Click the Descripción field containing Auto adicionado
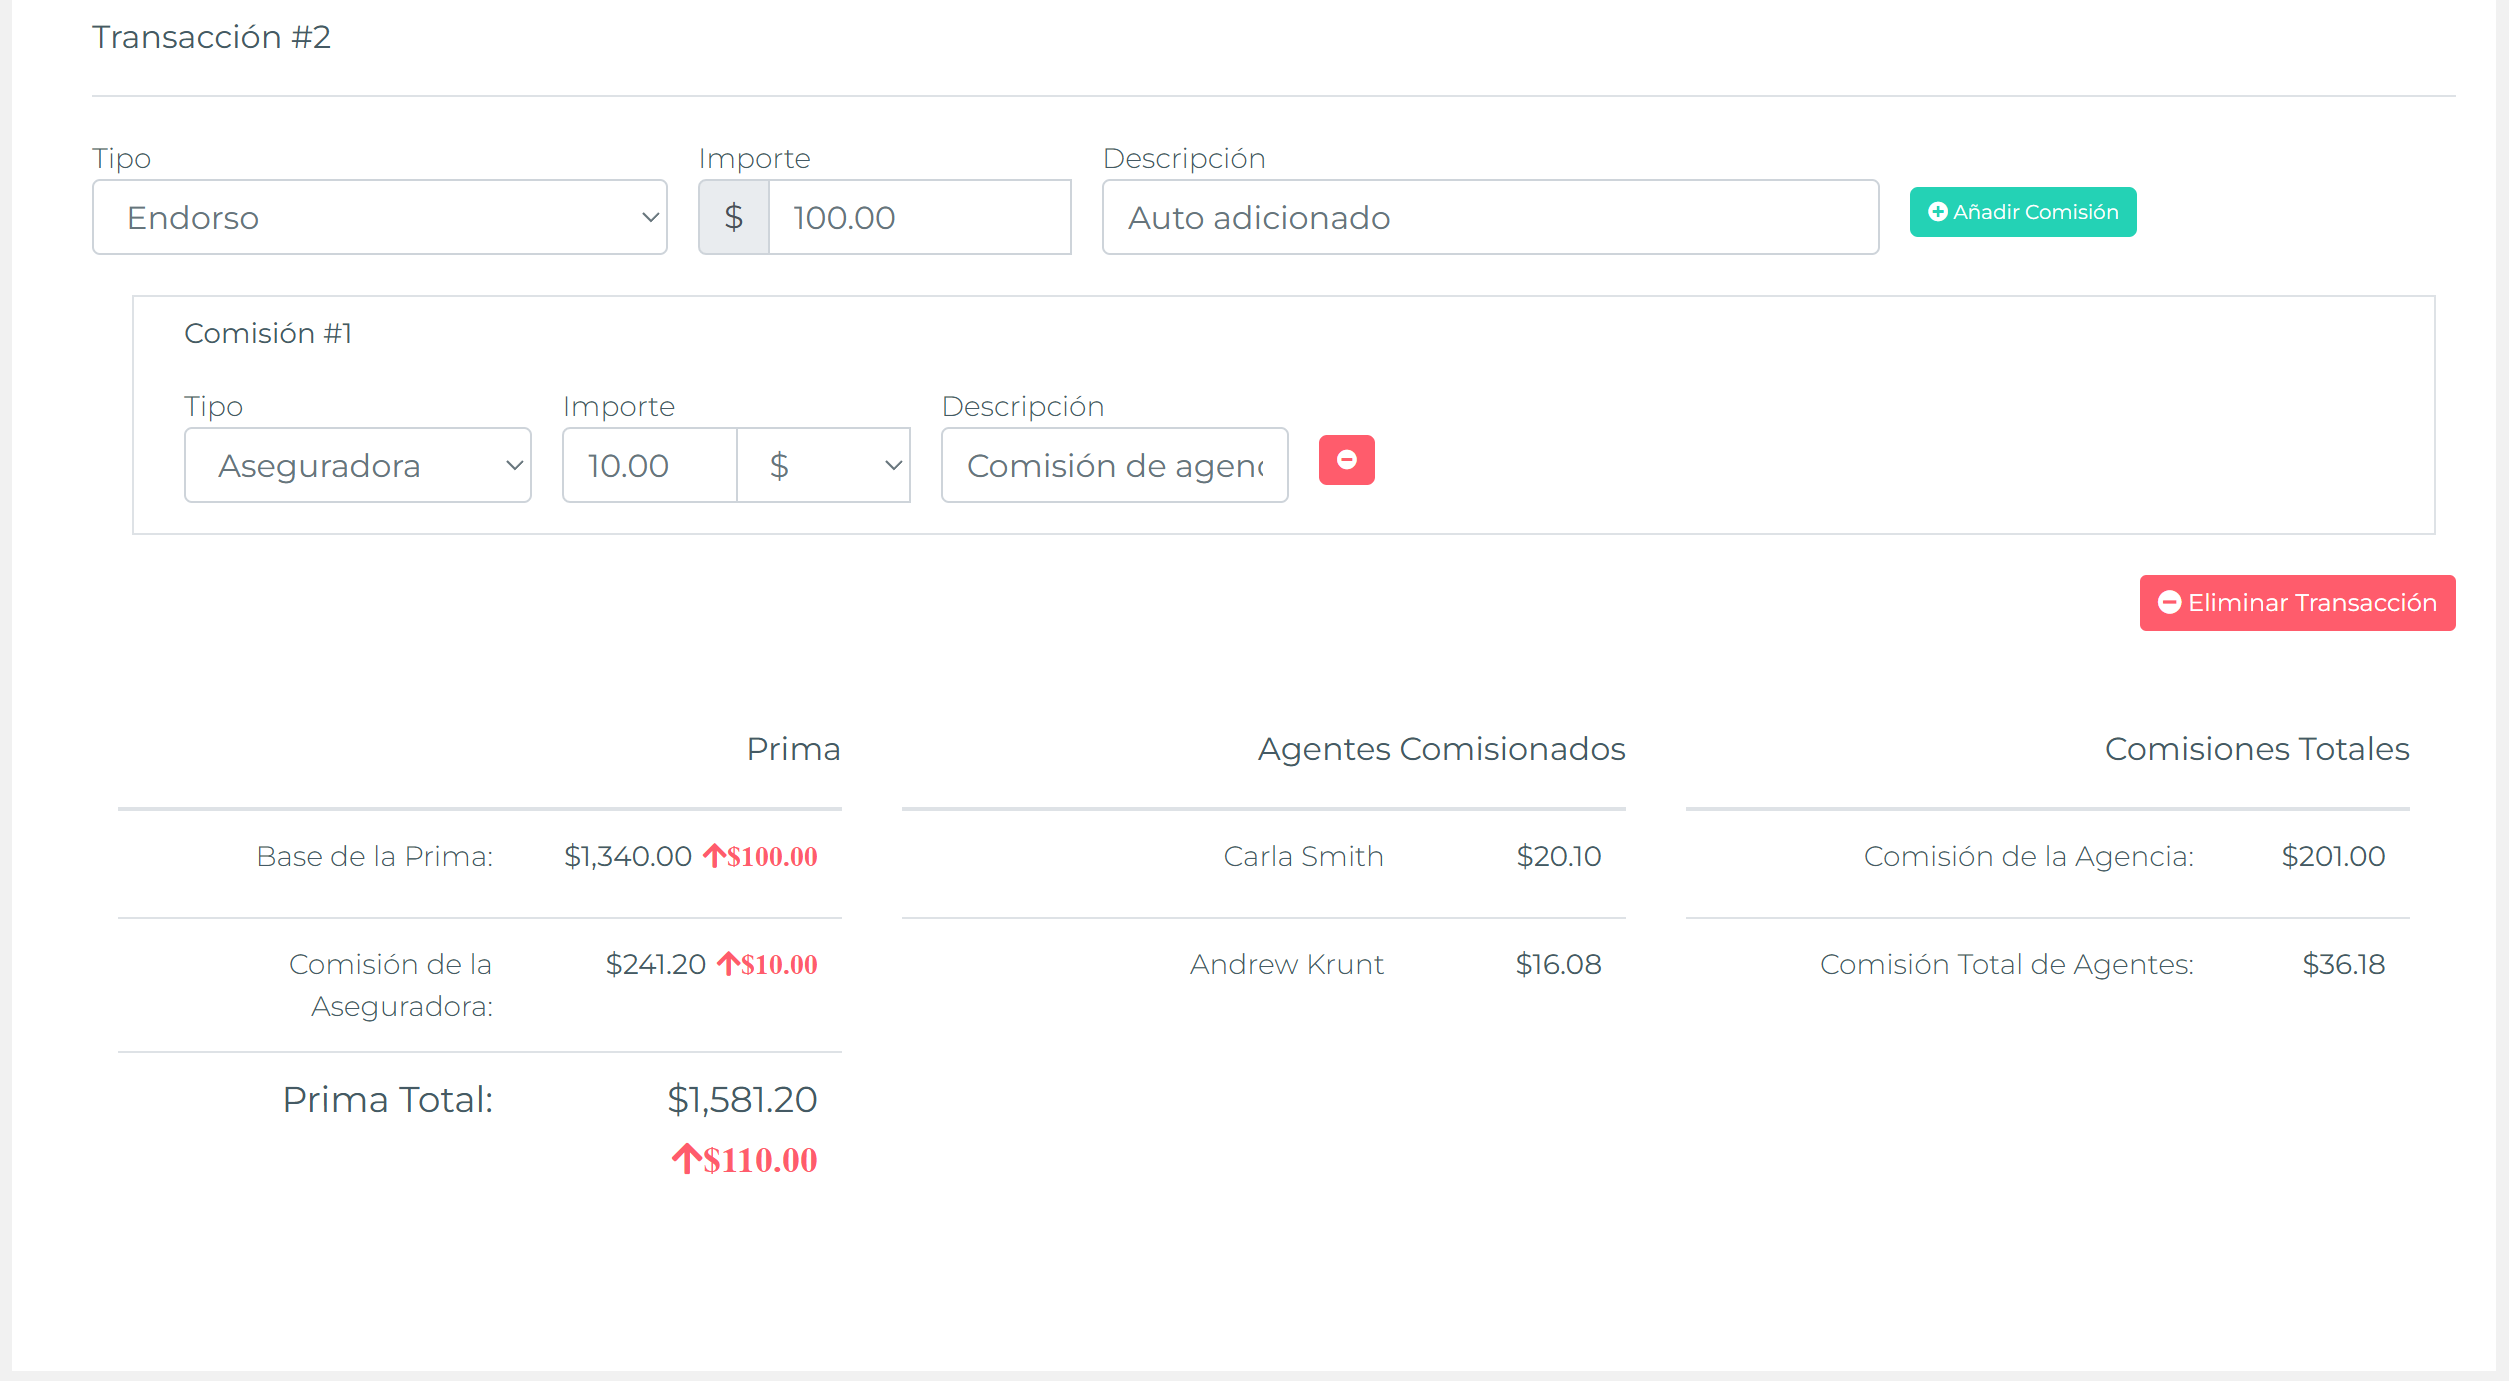The height and width of the screenshot is (1381, 2509). coord(1489,218)
